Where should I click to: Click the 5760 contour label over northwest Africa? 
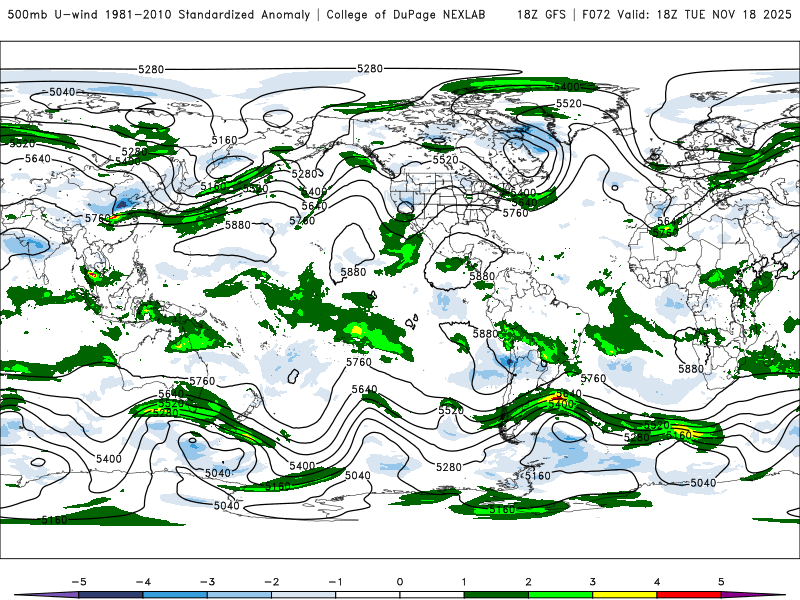click(x=666, y=233)
